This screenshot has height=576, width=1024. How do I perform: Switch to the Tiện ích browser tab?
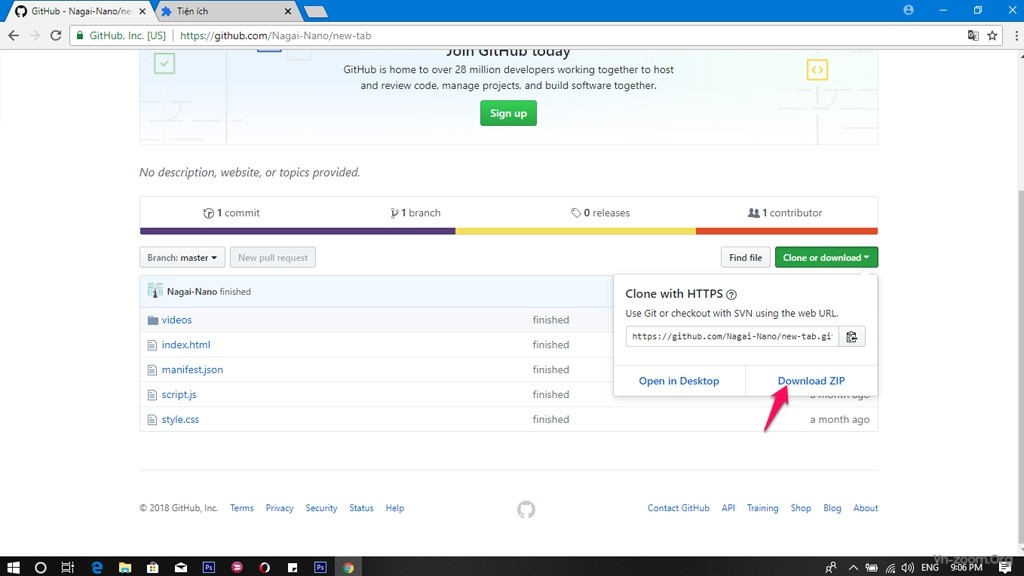point(226,11)
